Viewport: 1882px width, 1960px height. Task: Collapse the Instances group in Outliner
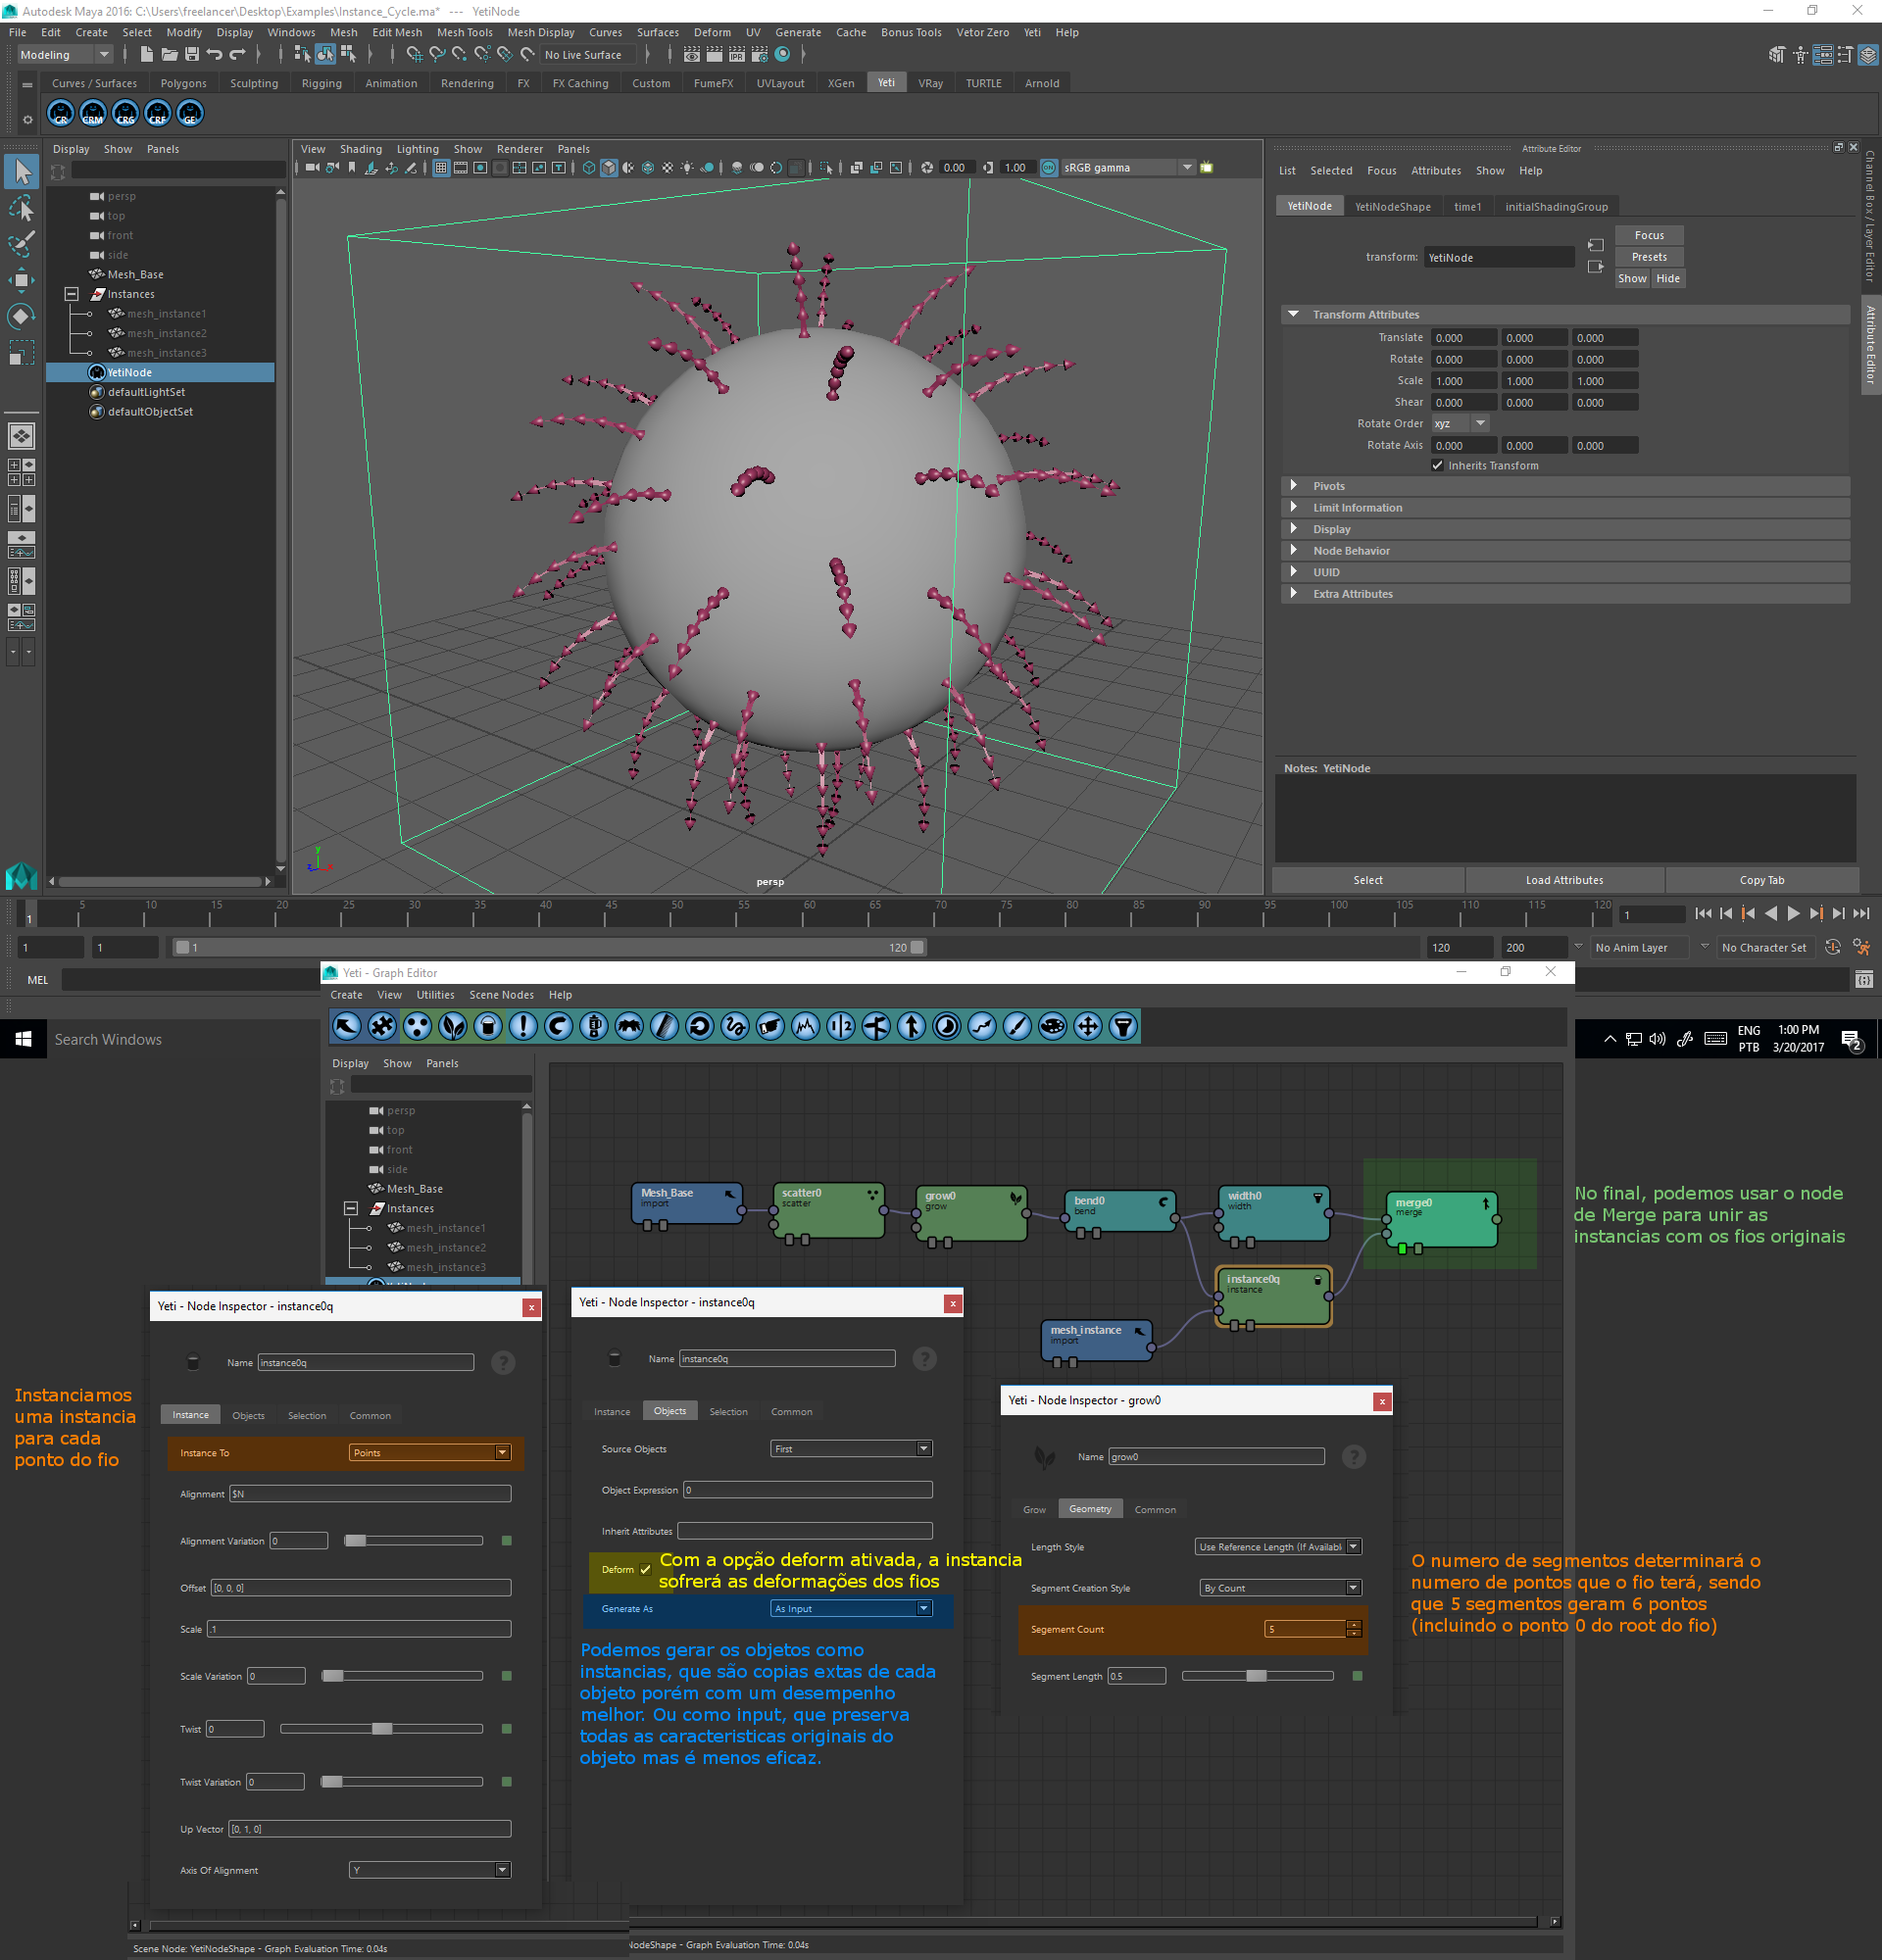[x=72, y=294]
